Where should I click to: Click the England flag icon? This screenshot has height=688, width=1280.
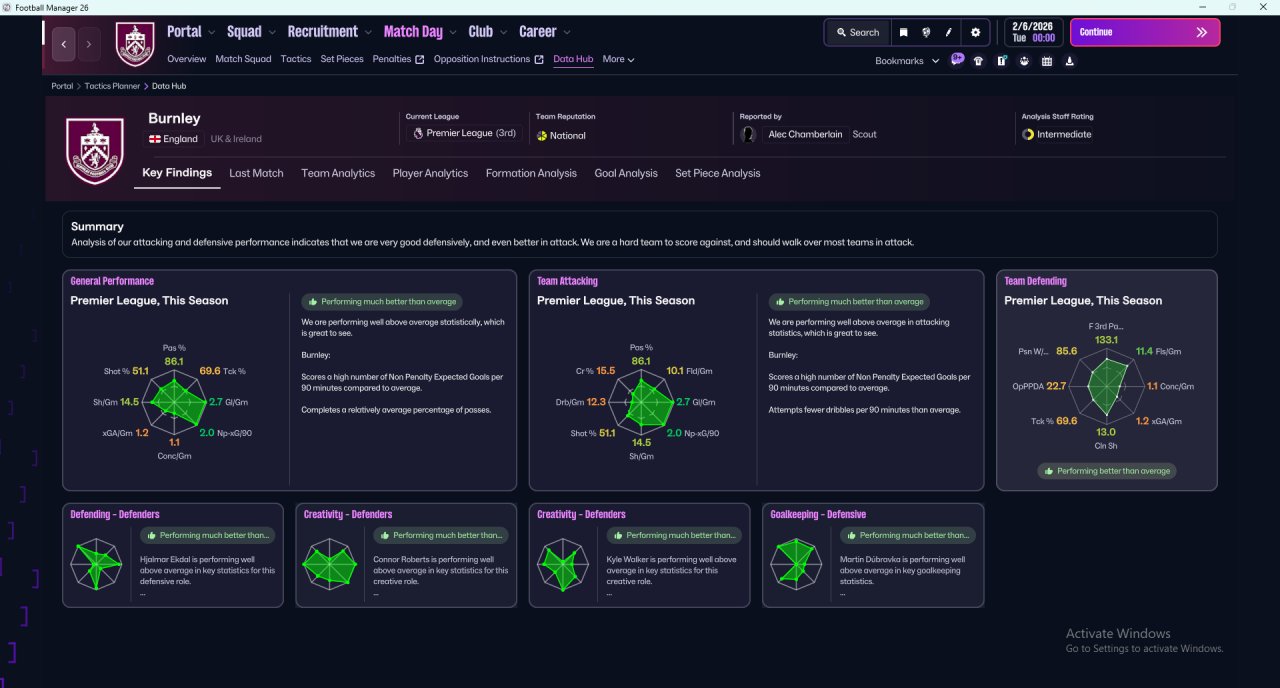(155, 139)
